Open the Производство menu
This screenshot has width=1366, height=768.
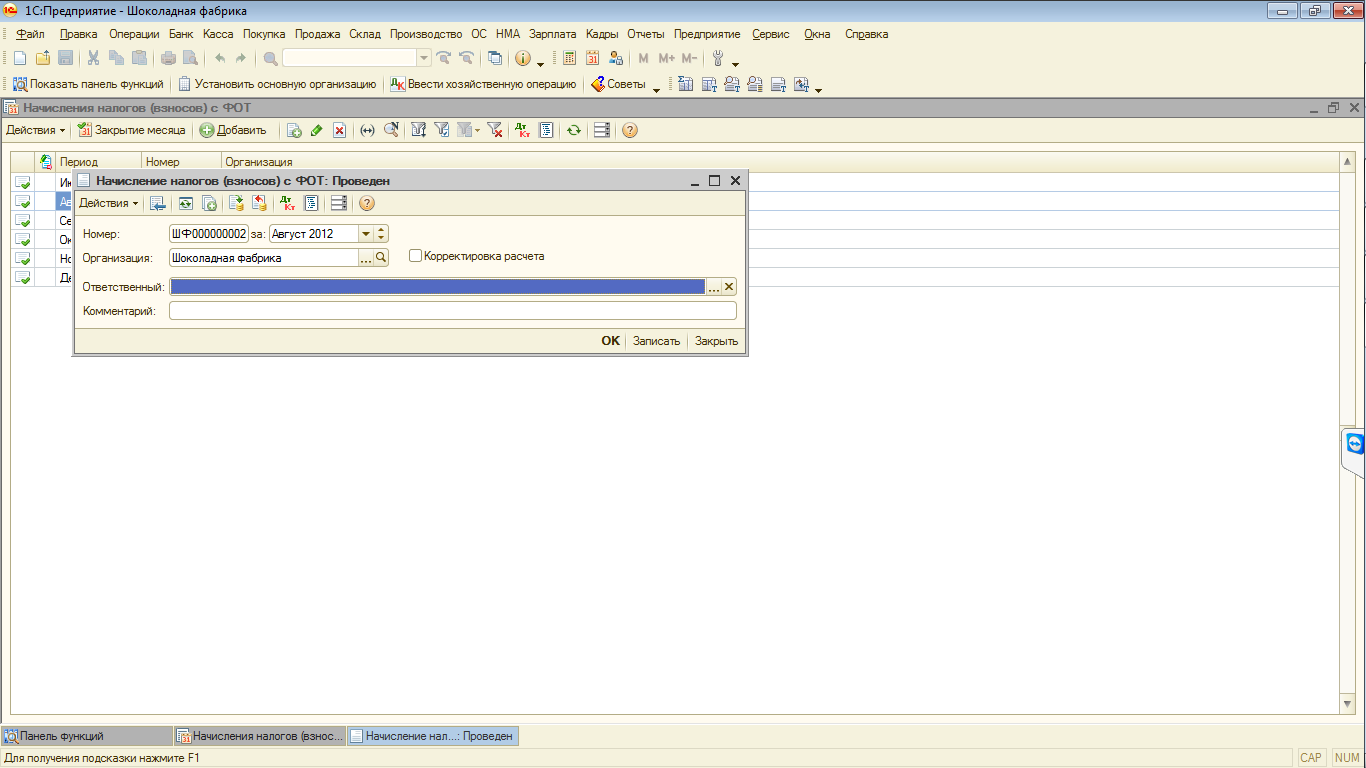point(426,34)
